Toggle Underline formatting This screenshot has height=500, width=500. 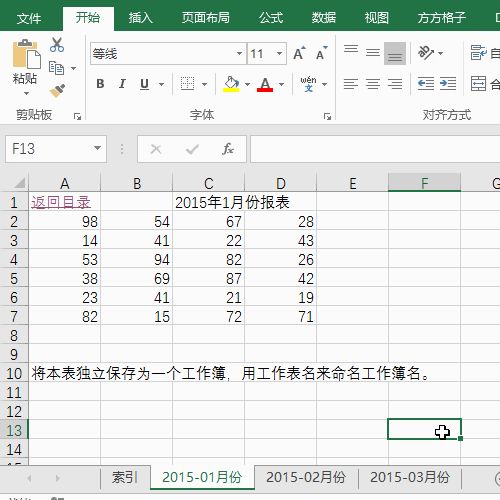coord(144,84)
